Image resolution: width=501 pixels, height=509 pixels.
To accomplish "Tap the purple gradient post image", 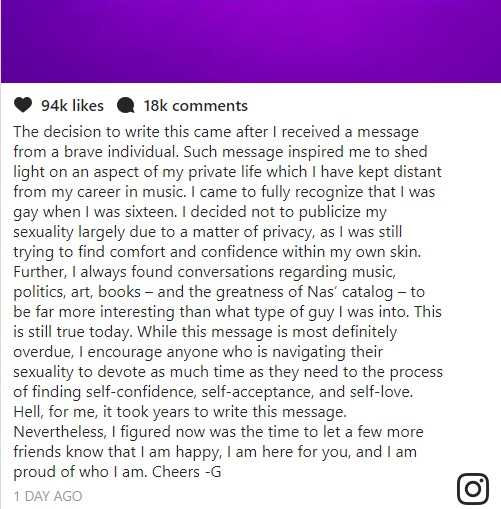I will coord(251,41).
